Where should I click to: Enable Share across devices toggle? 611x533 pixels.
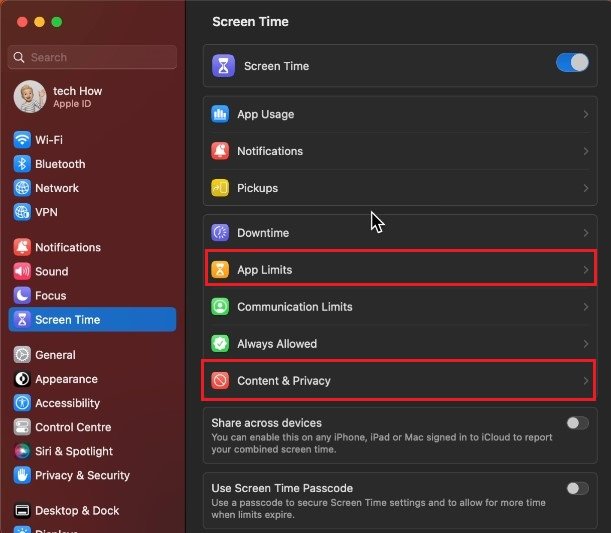coord(577,423)
